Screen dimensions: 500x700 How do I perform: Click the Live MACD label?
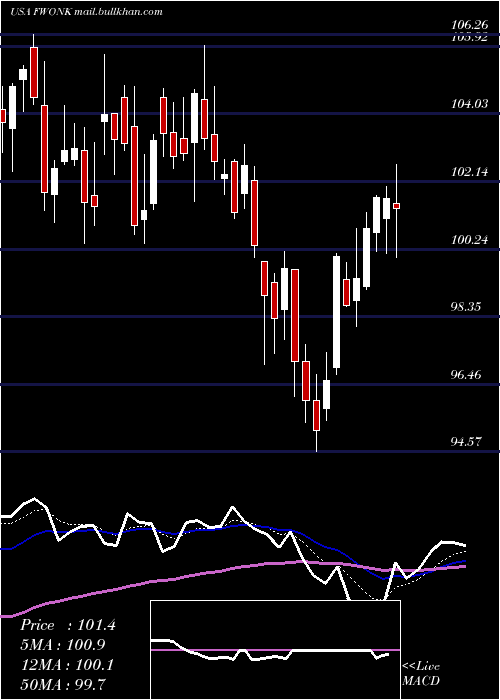click(421, 673)
